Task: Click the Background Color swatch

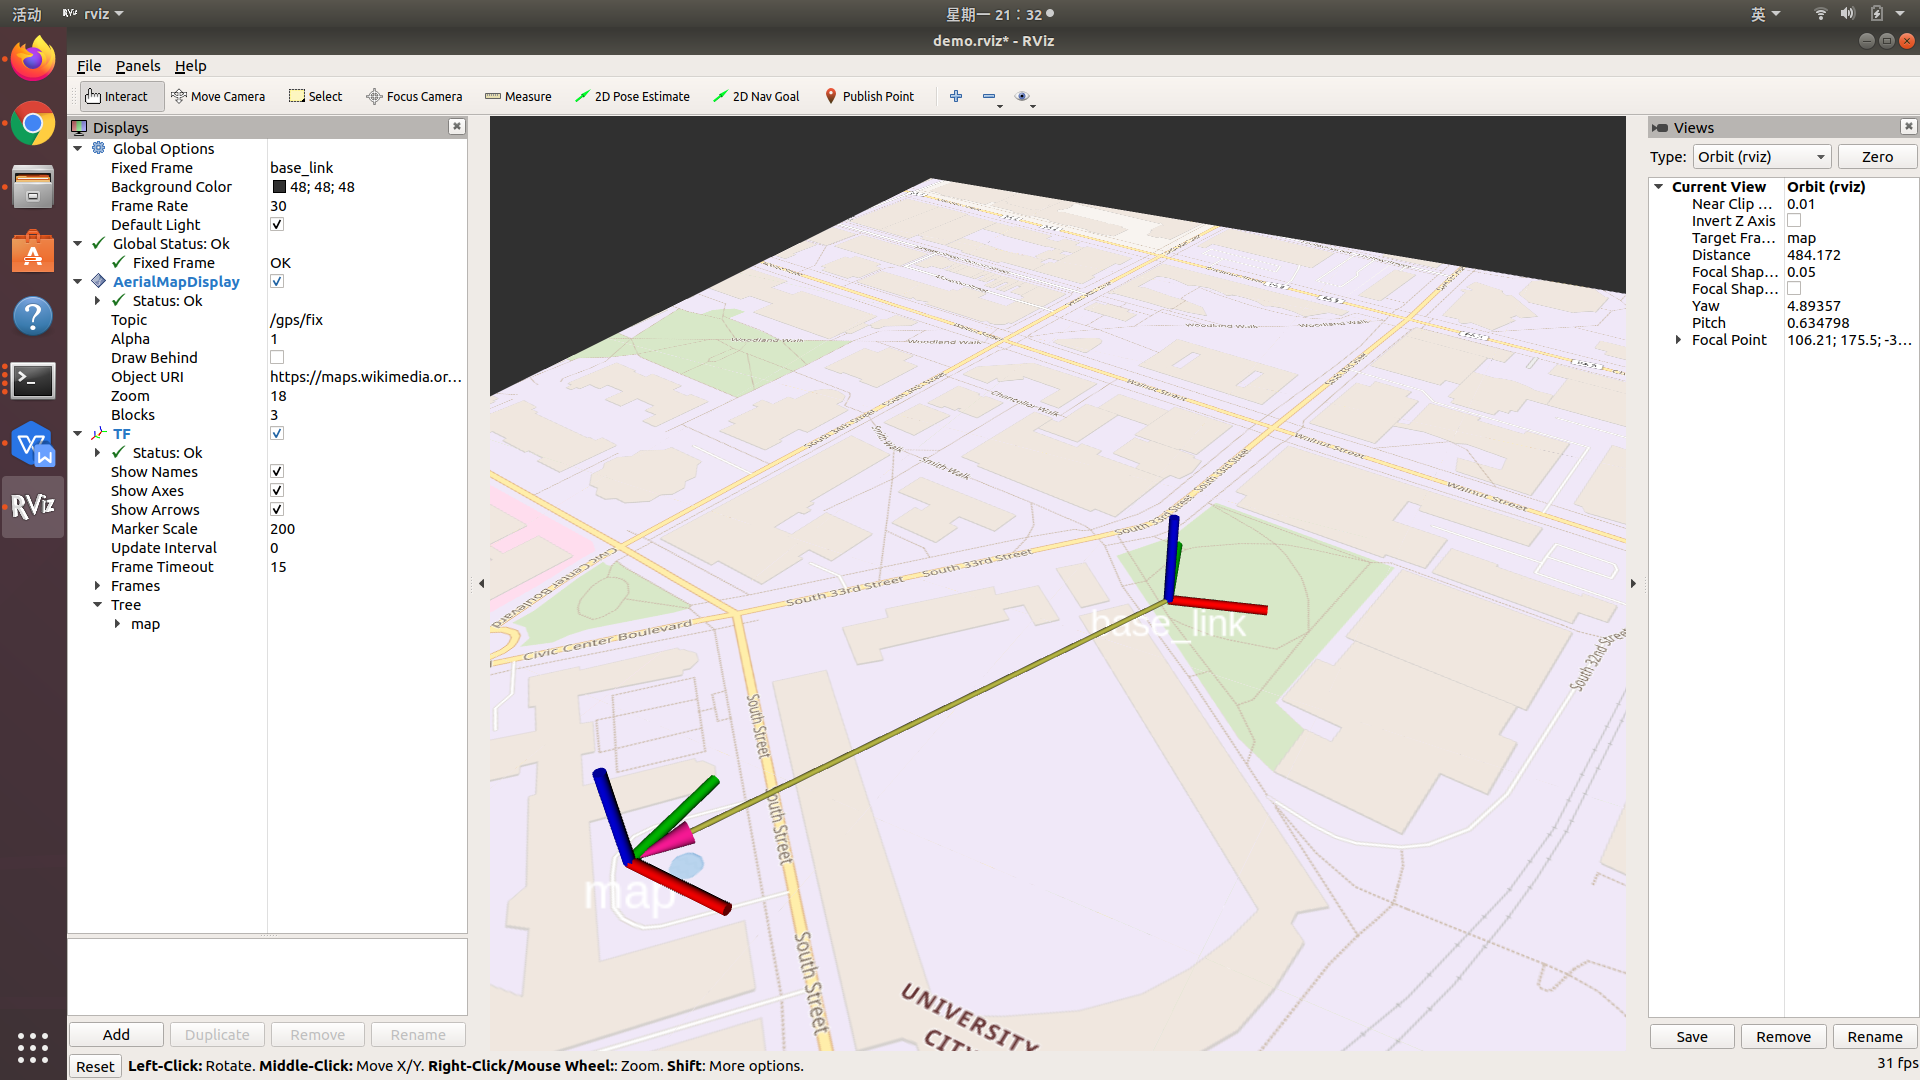Action: click(x=279, y=187)
